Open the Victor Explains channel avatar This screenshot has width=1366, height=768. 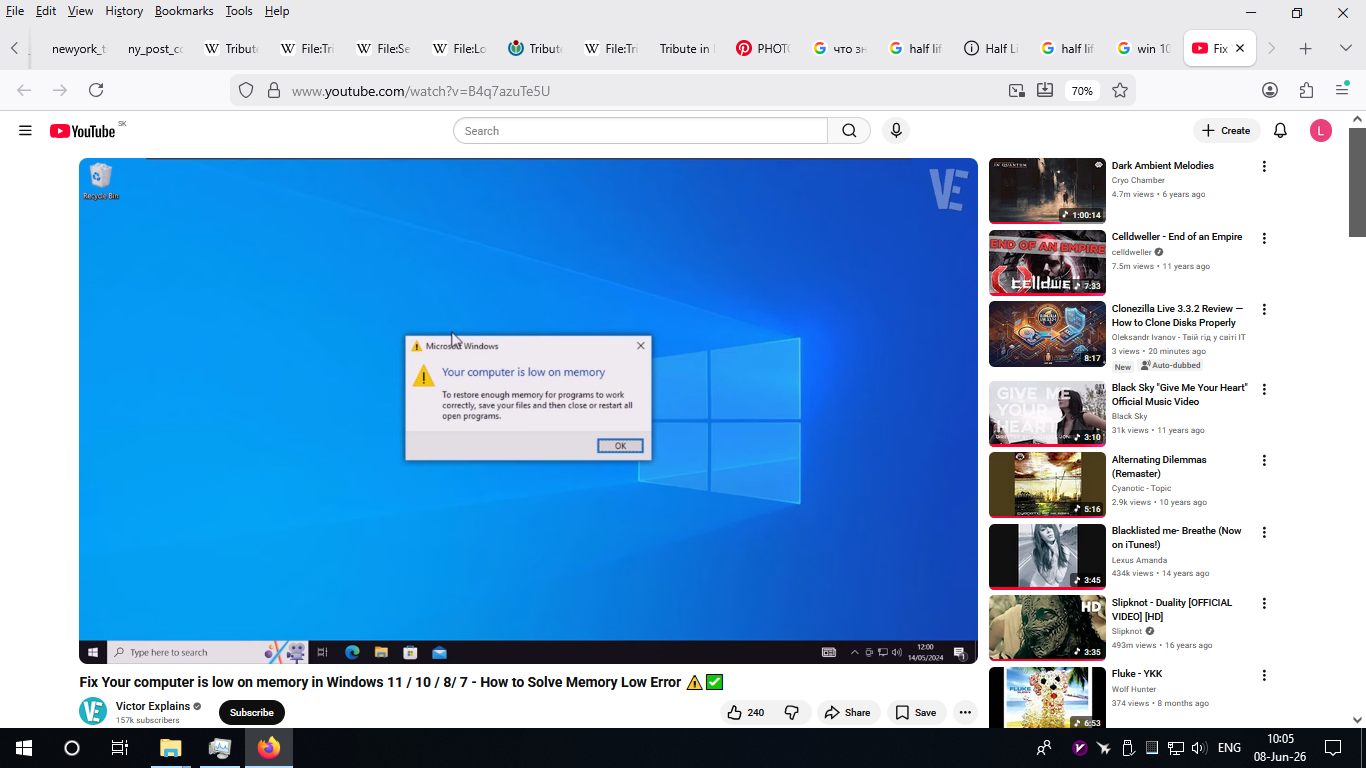[x=93, y=711]
